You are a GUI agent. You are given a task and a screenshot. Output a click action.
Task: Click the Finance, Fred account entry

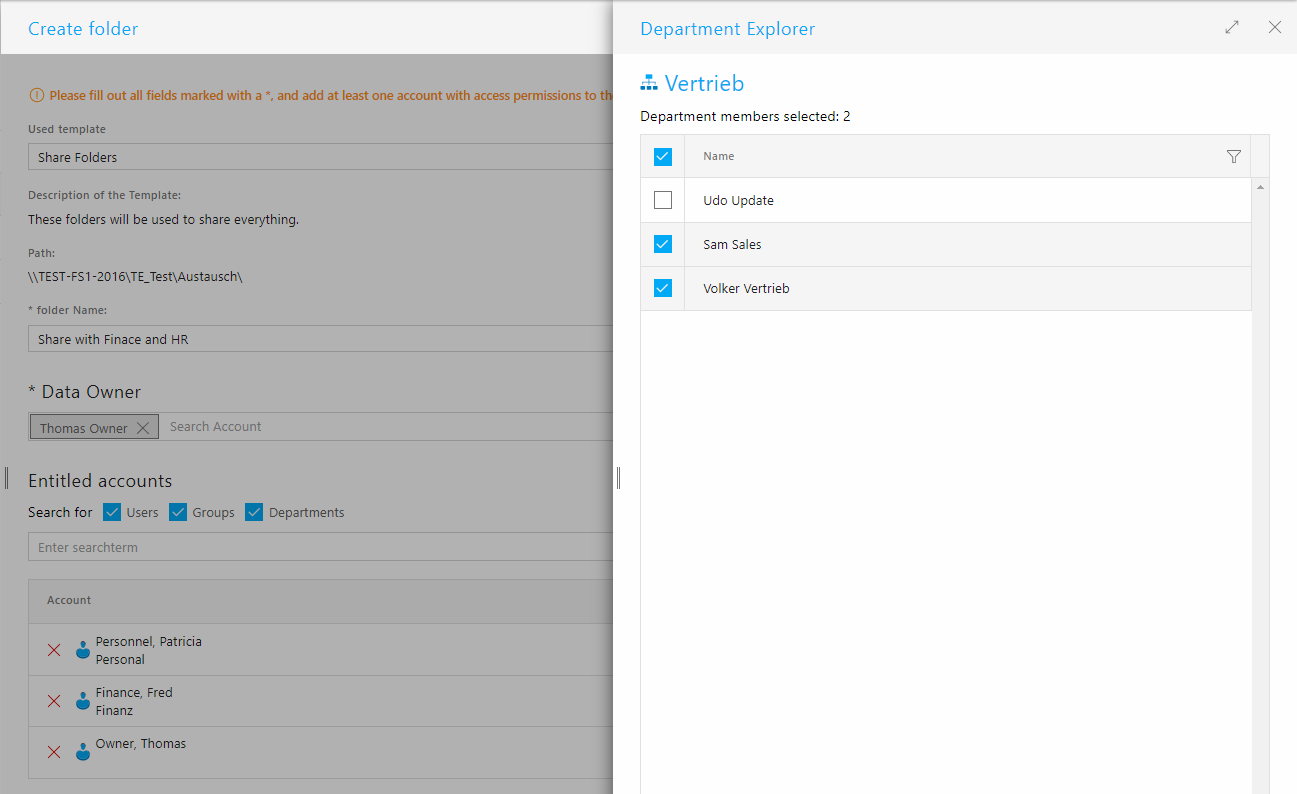click(x=134, y=701)
